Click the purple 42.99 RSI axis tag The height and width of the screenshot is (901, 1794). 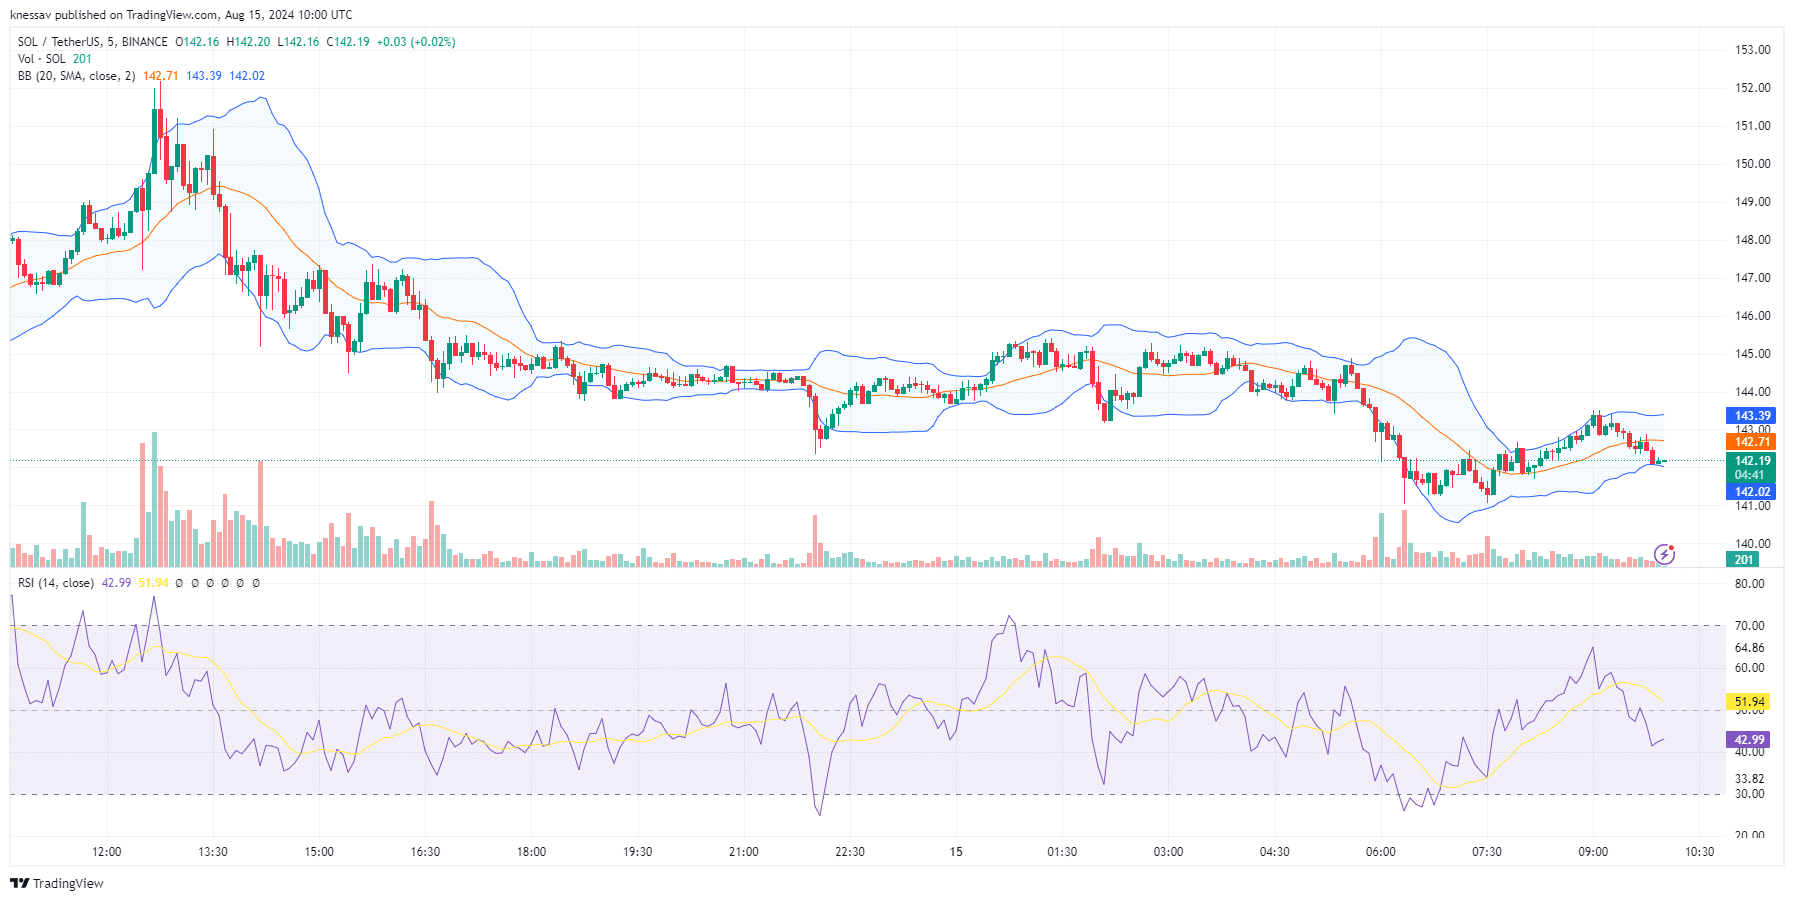point(1749,740)
